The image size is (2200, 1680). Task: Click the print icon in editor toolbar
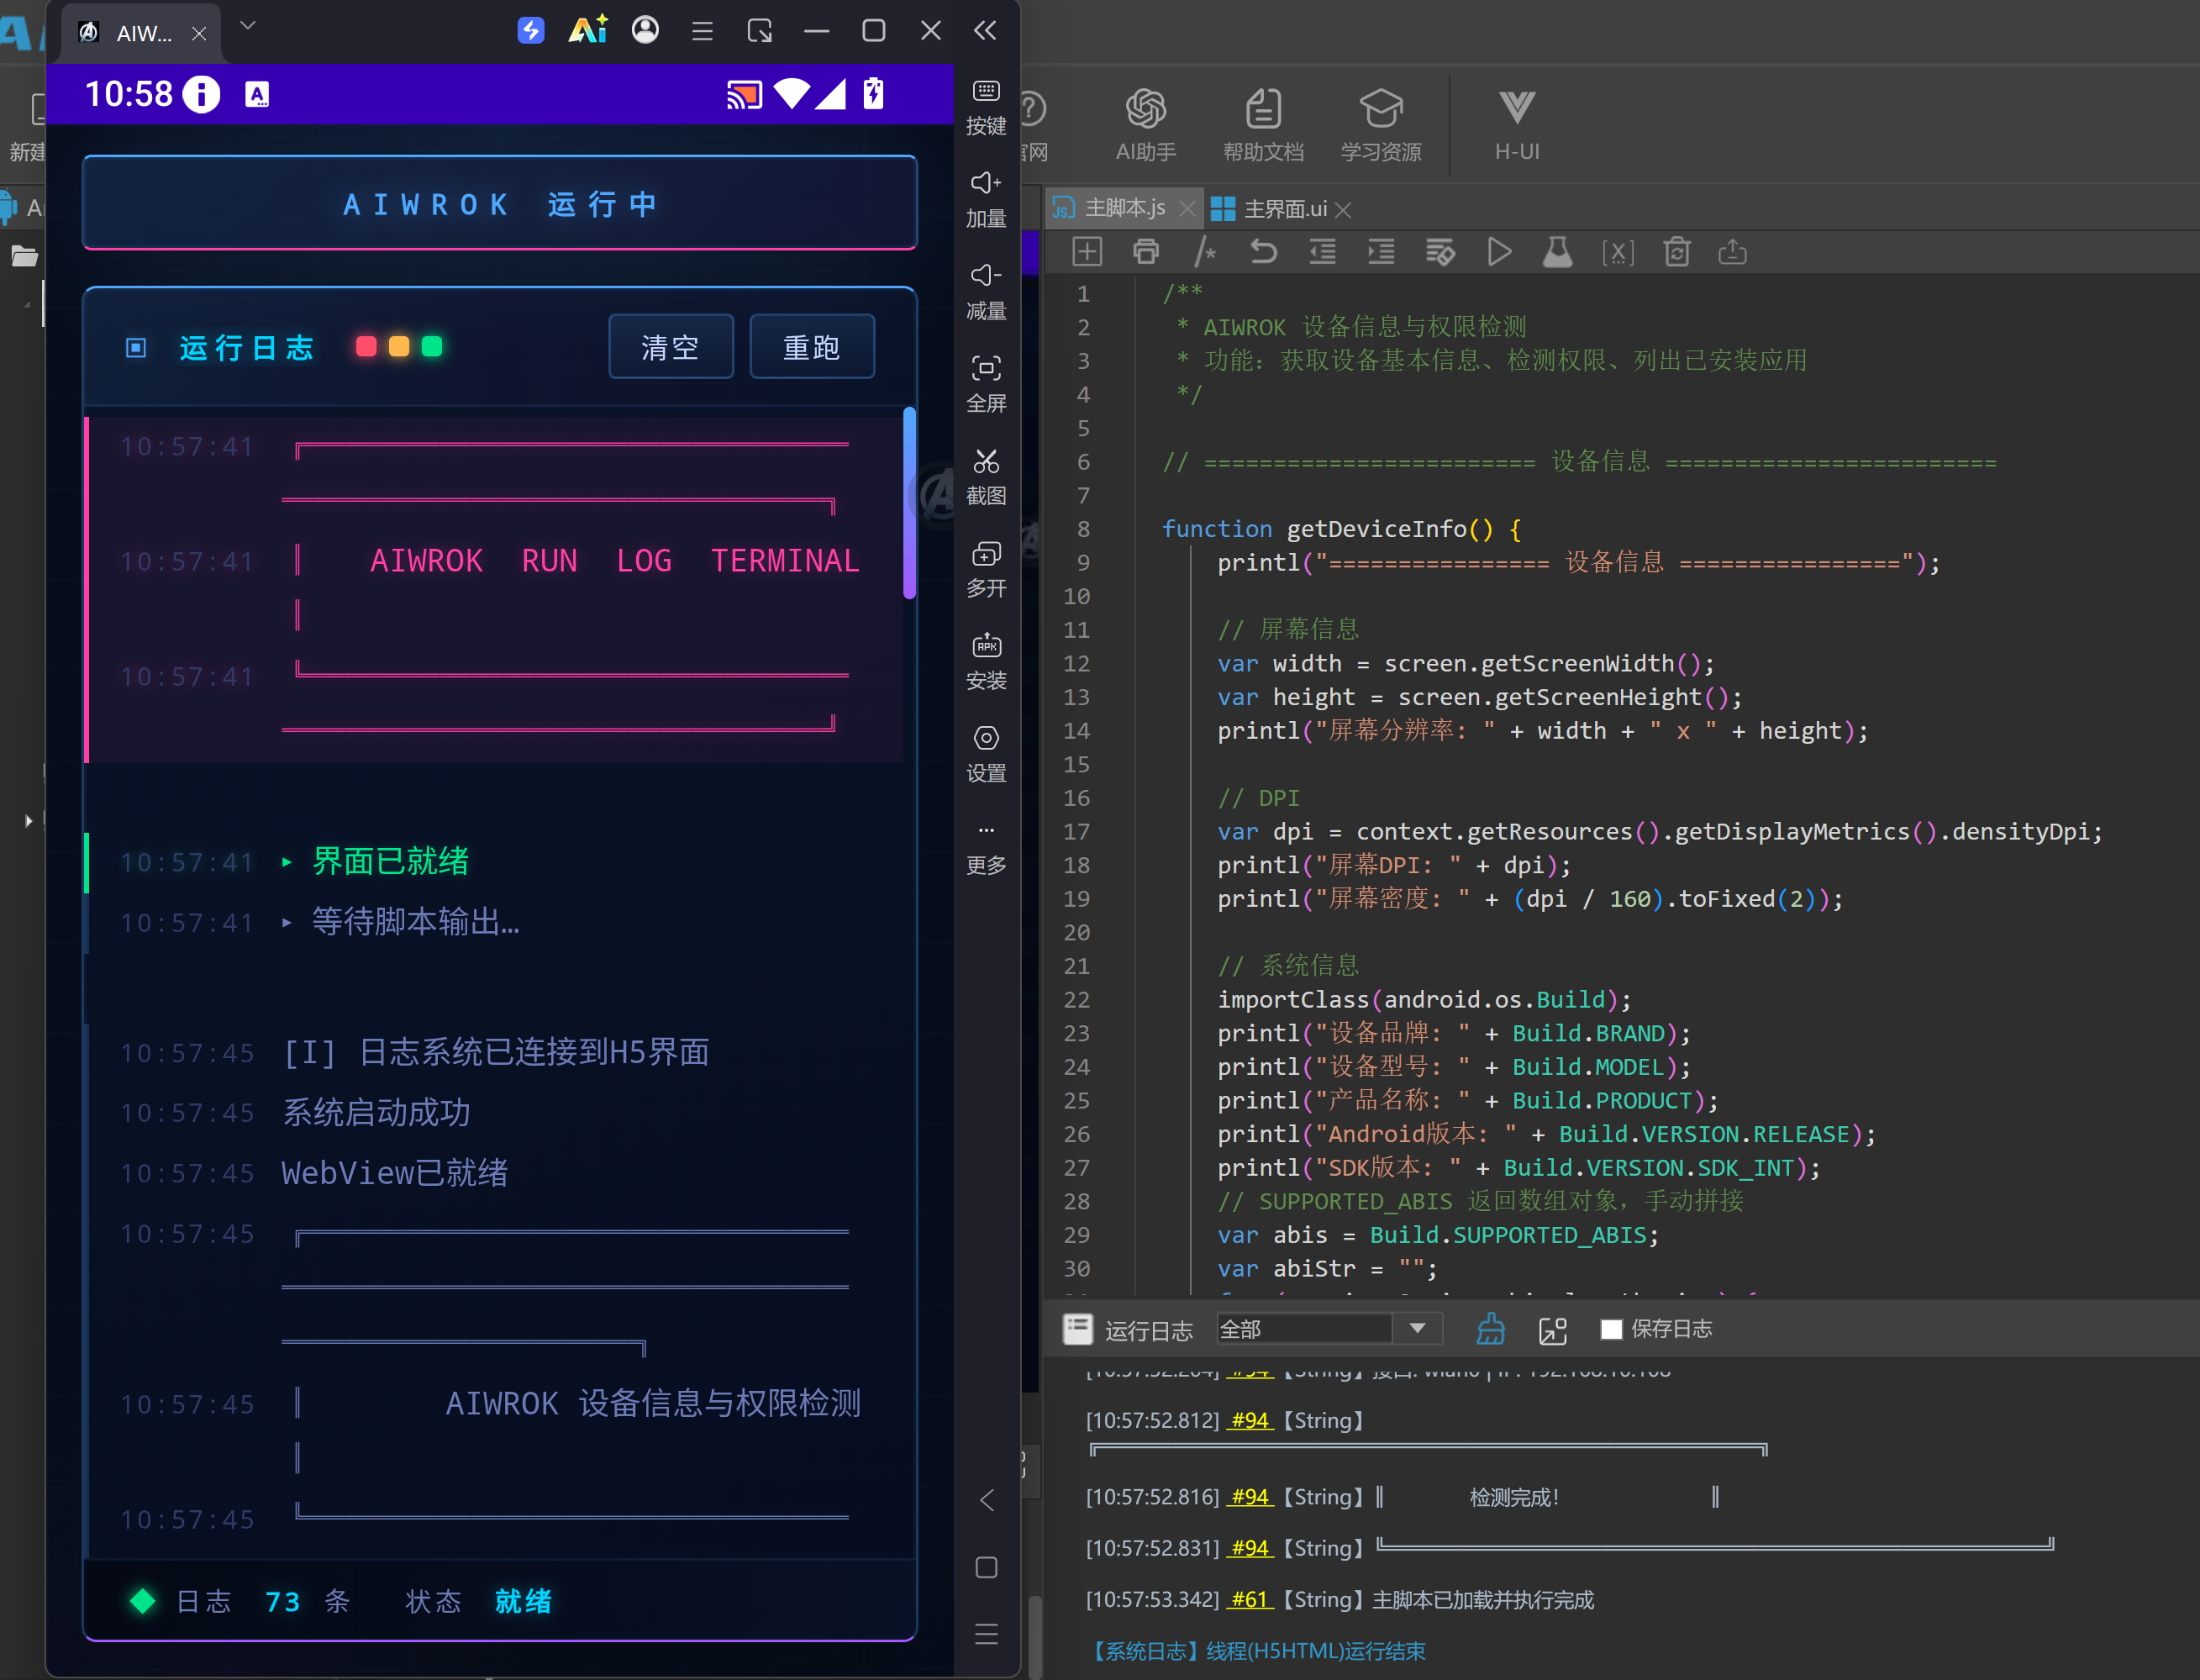click(1146, 252)
